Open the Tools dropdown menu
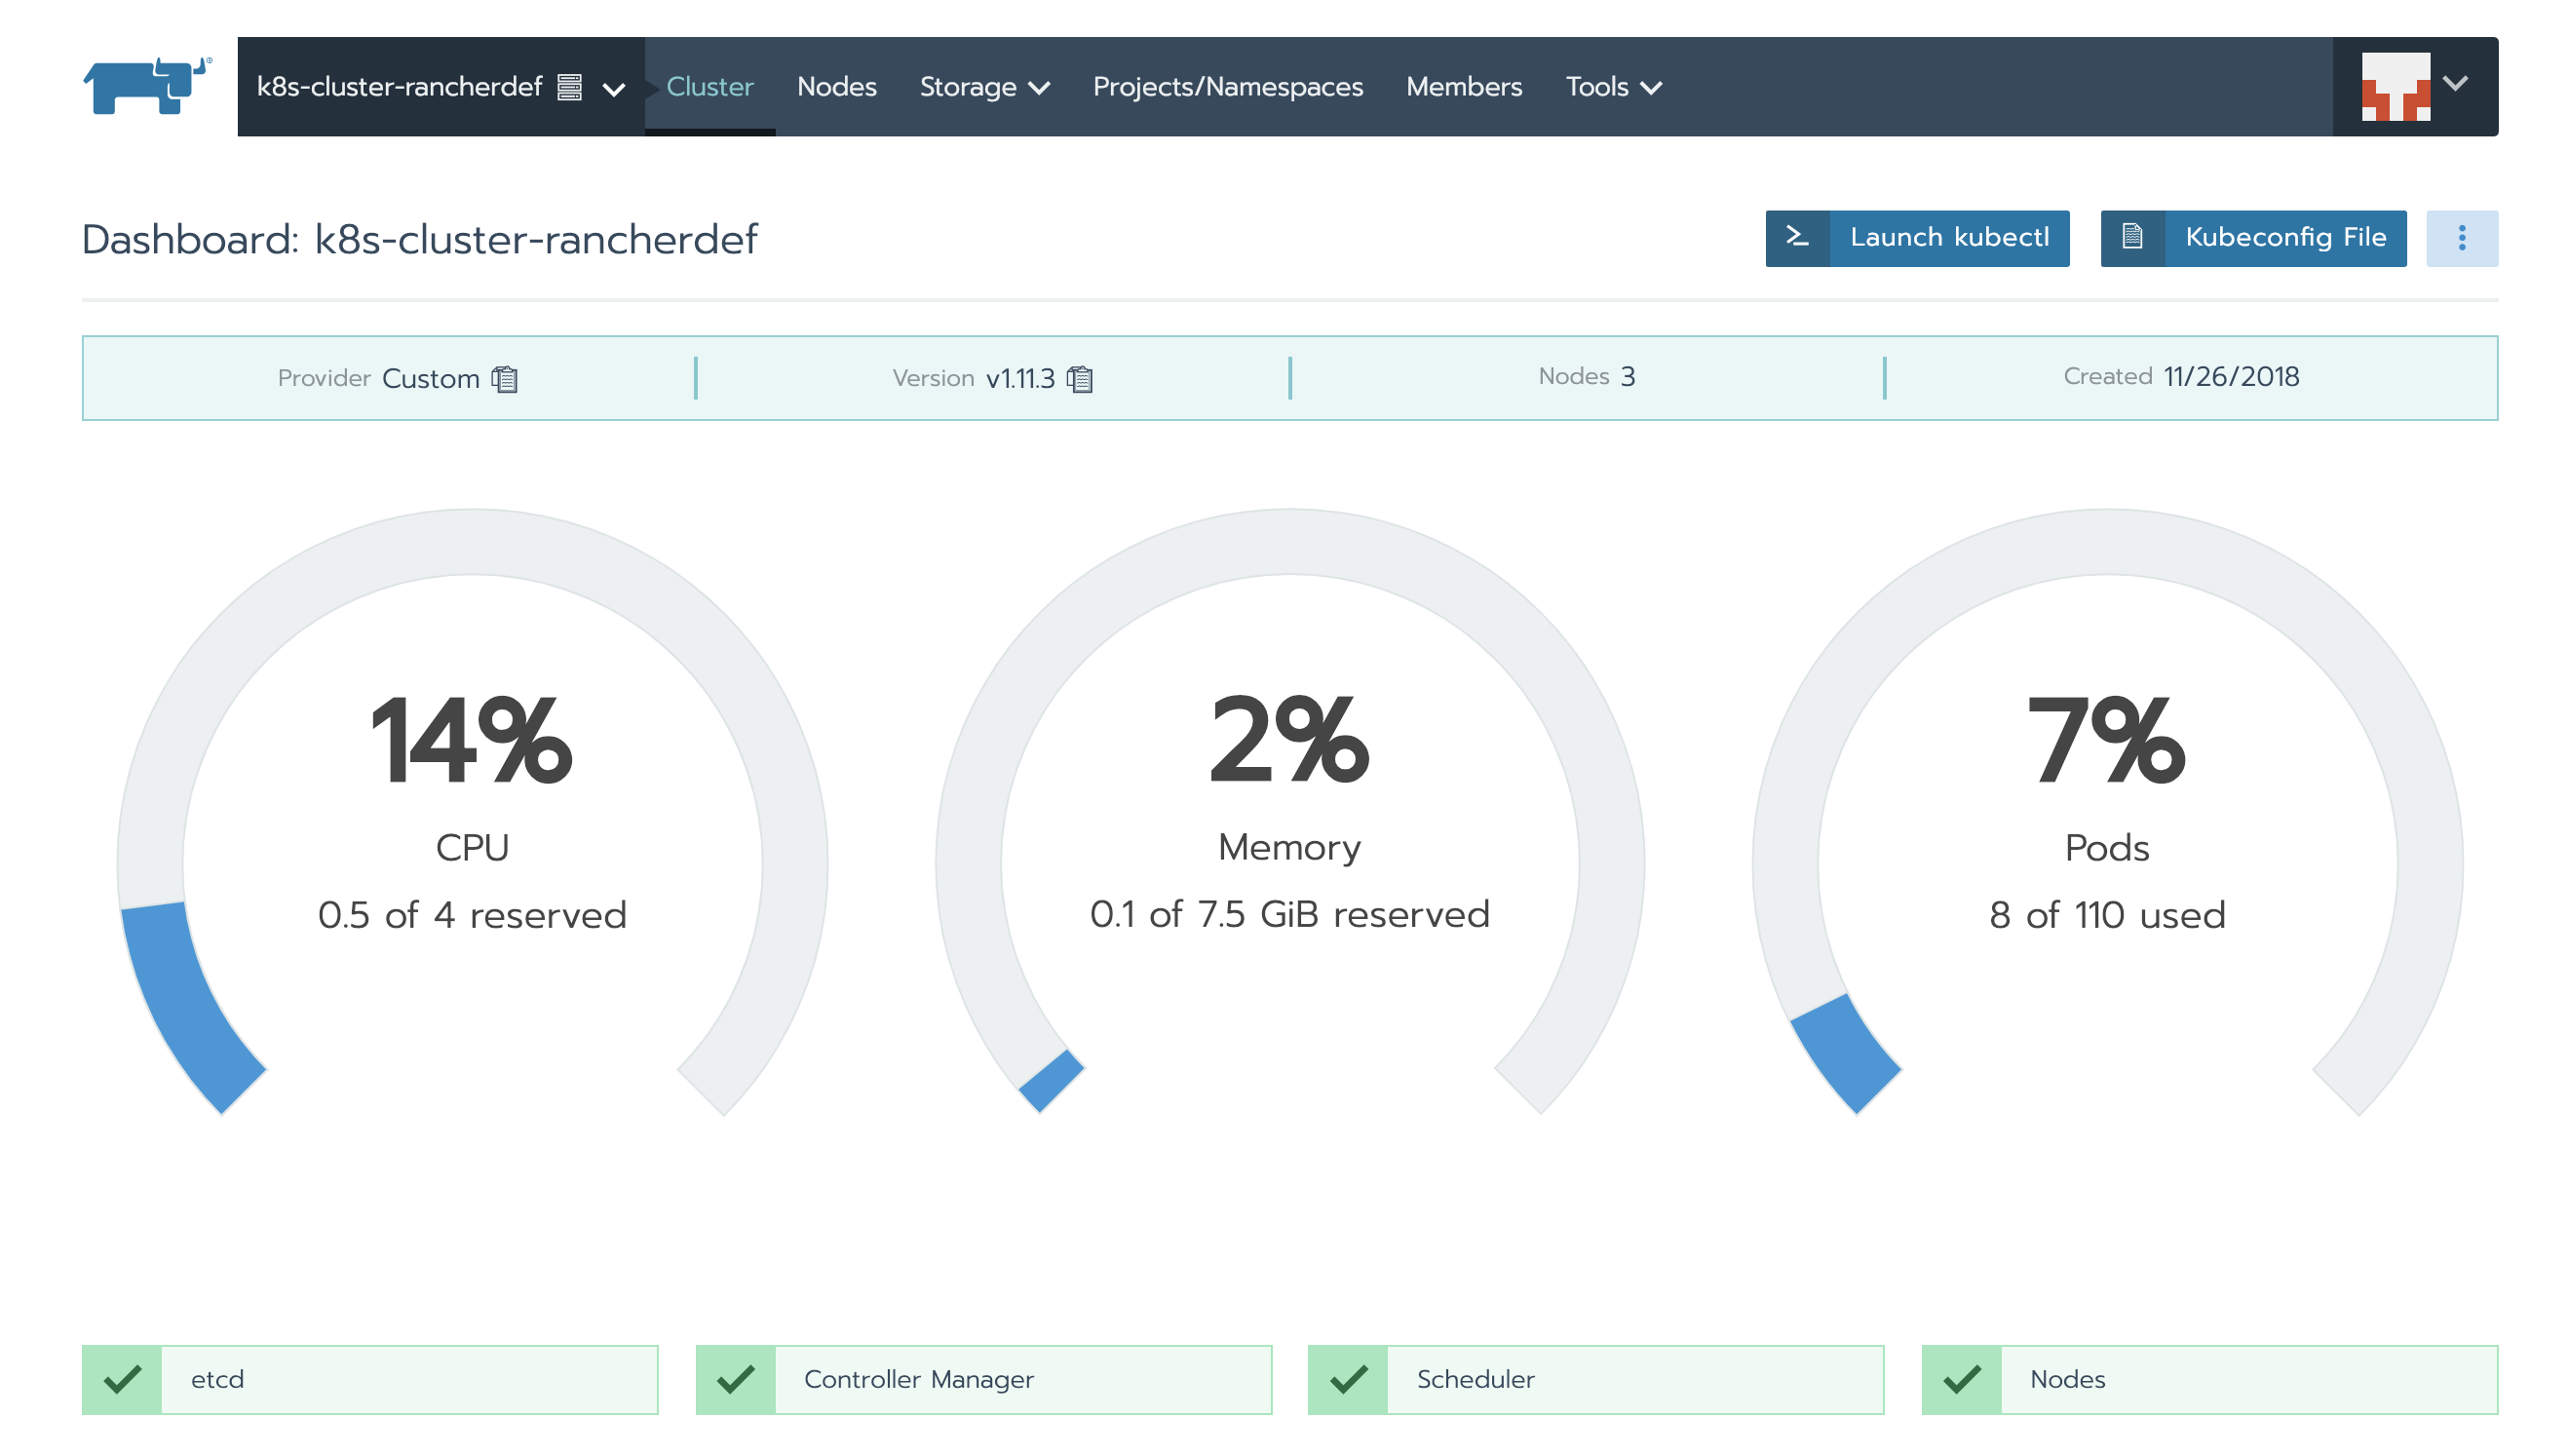Screen dimensions: 2569x1456 [x=1610, y=87]
